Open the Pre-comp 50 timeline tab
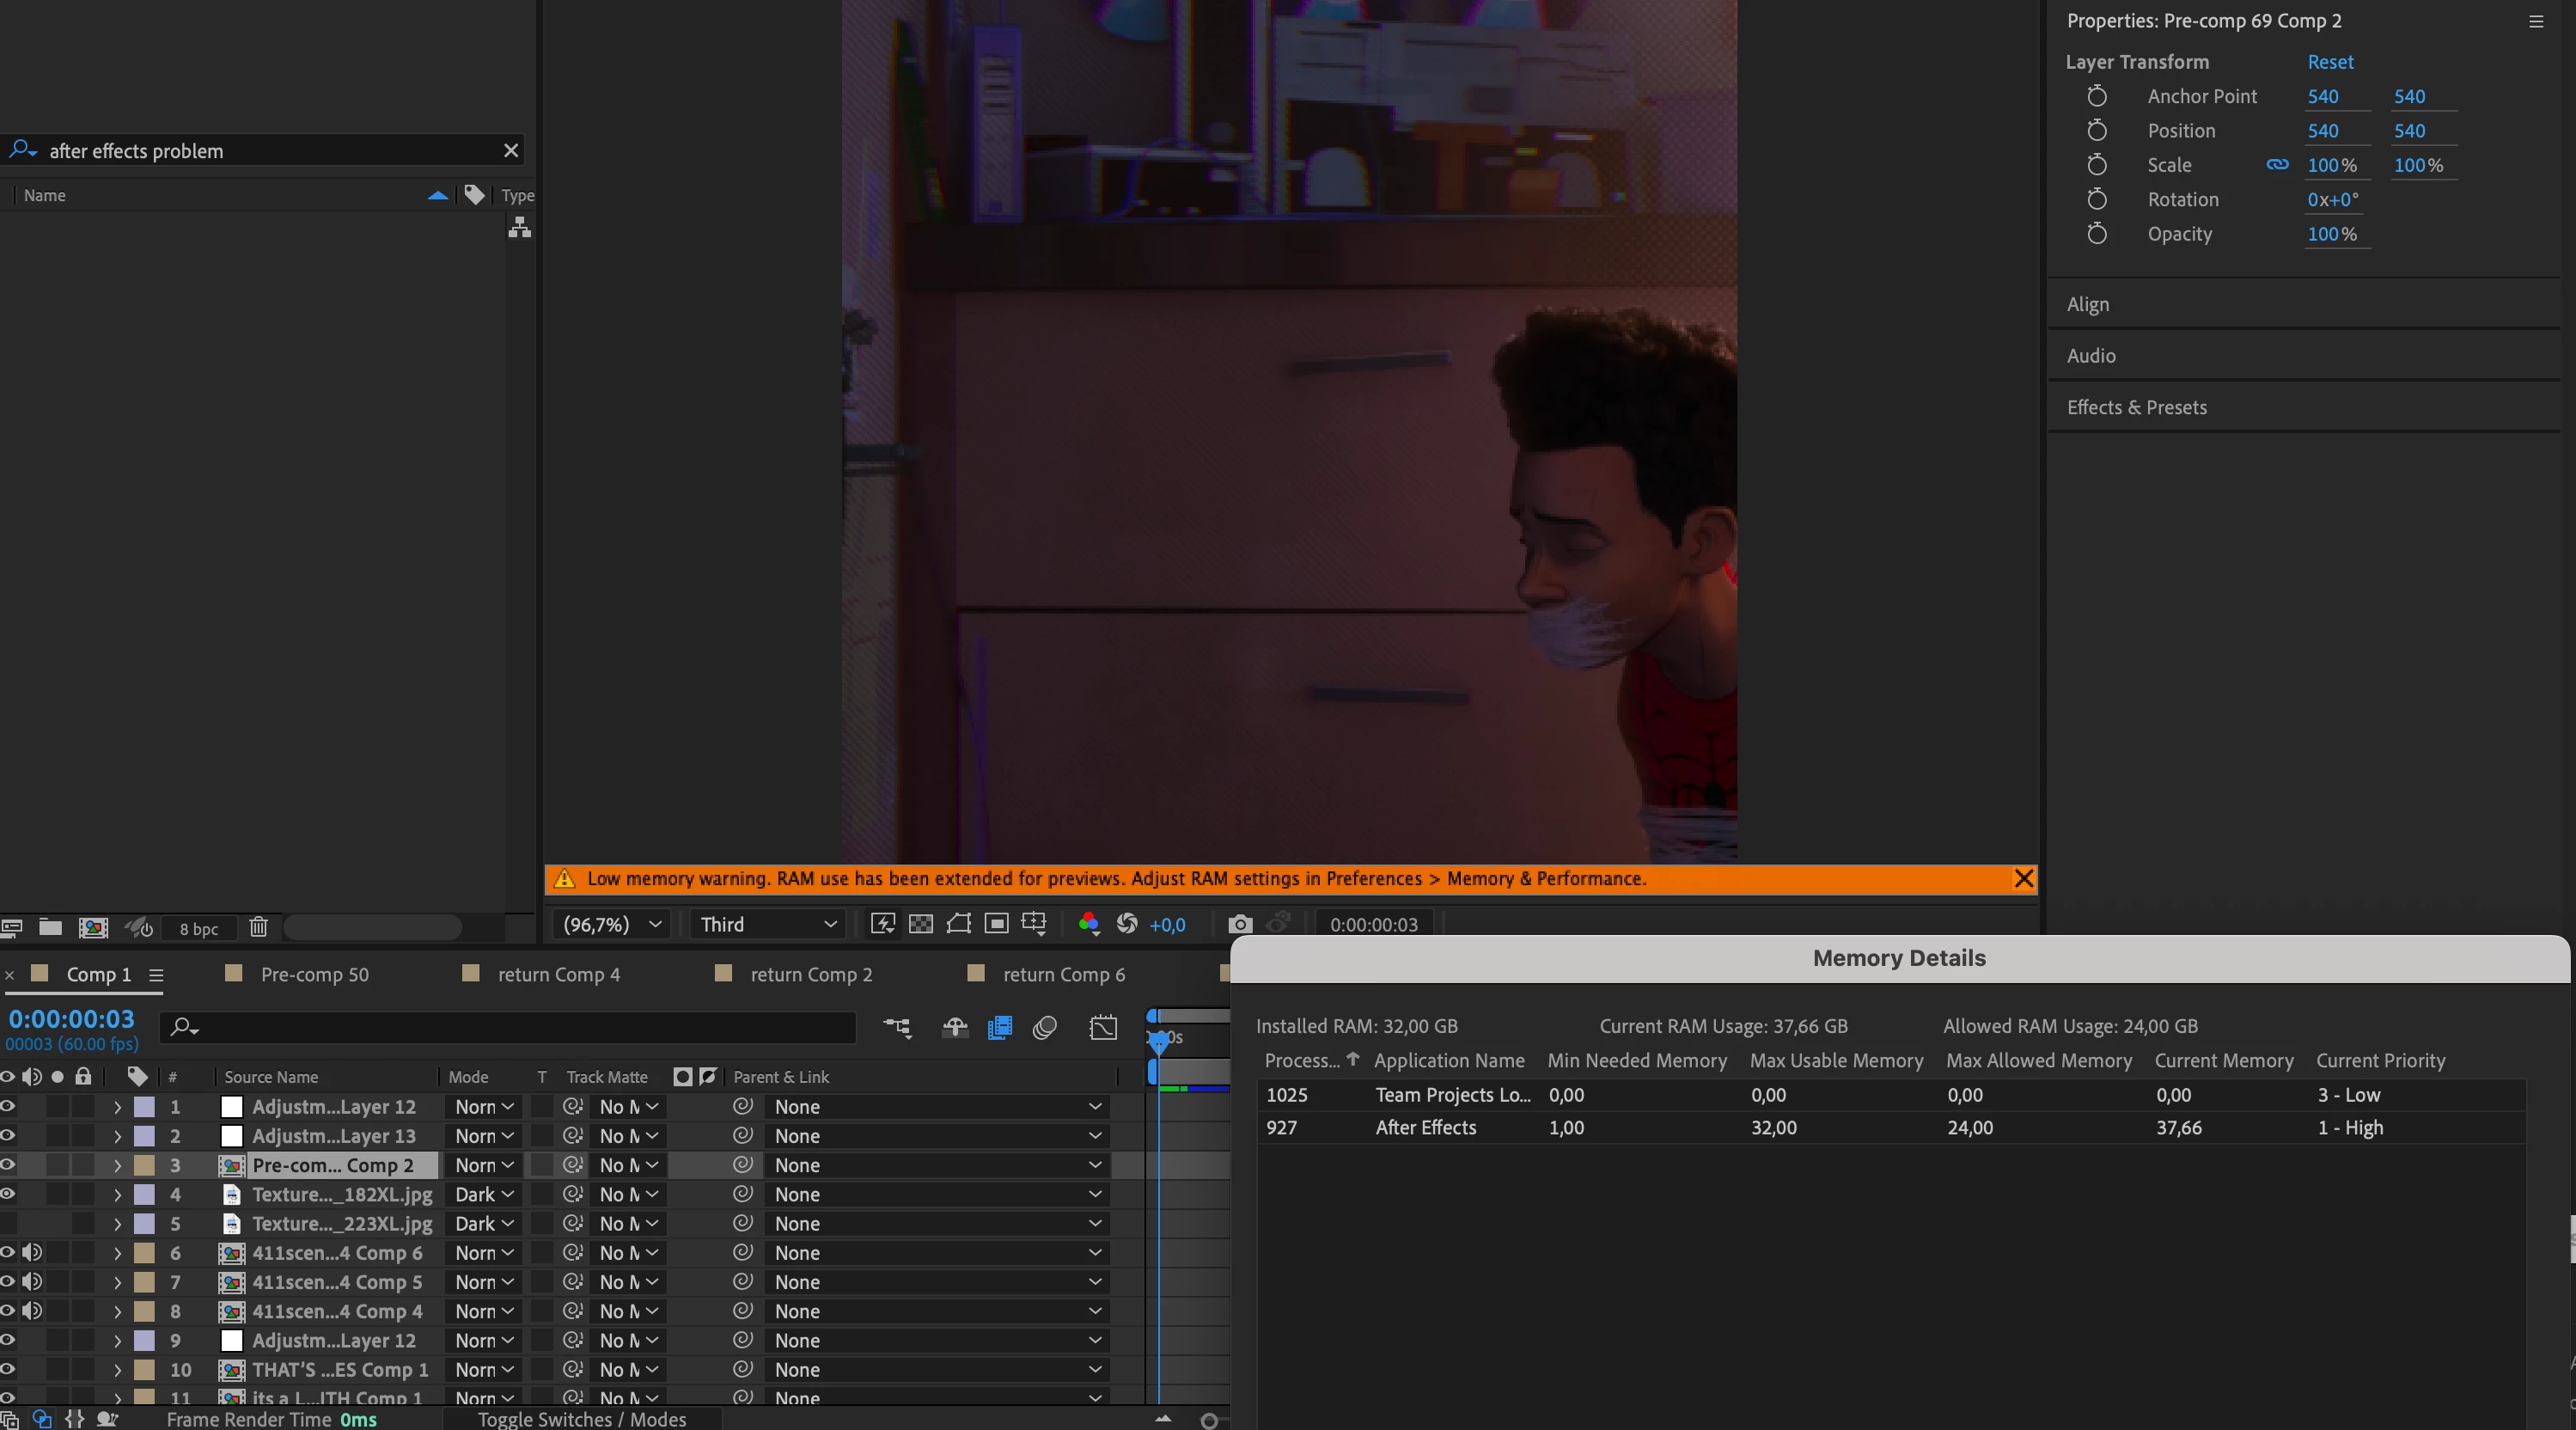 (314, 974)
